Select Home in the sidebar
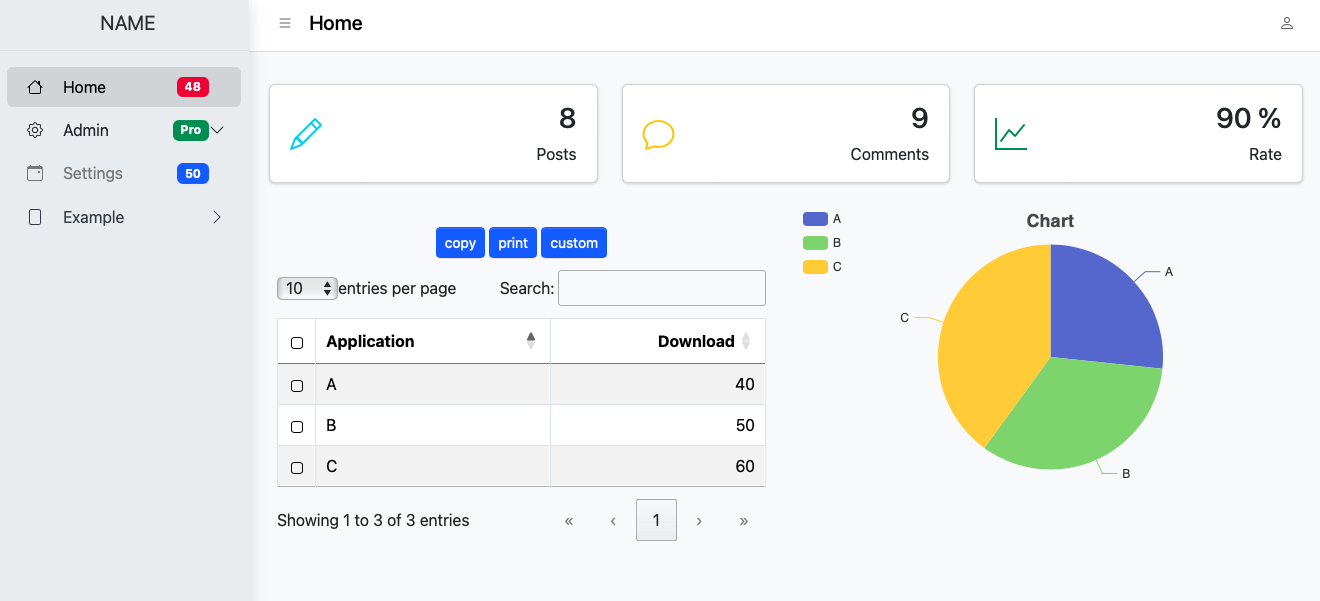 coord(124,87)
